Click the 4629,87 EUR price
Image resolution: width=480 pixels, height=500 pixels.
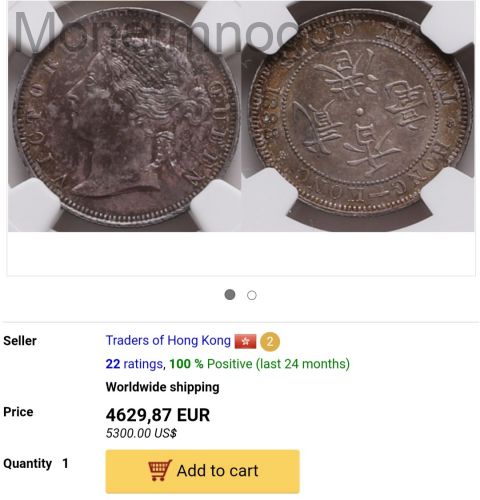click(158, 415)
